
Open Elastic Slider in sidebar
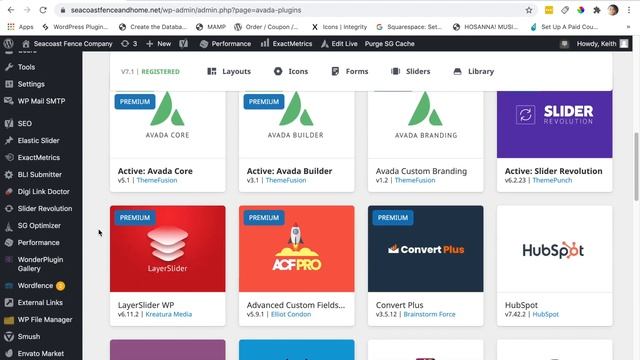click(x=38, y=140)
